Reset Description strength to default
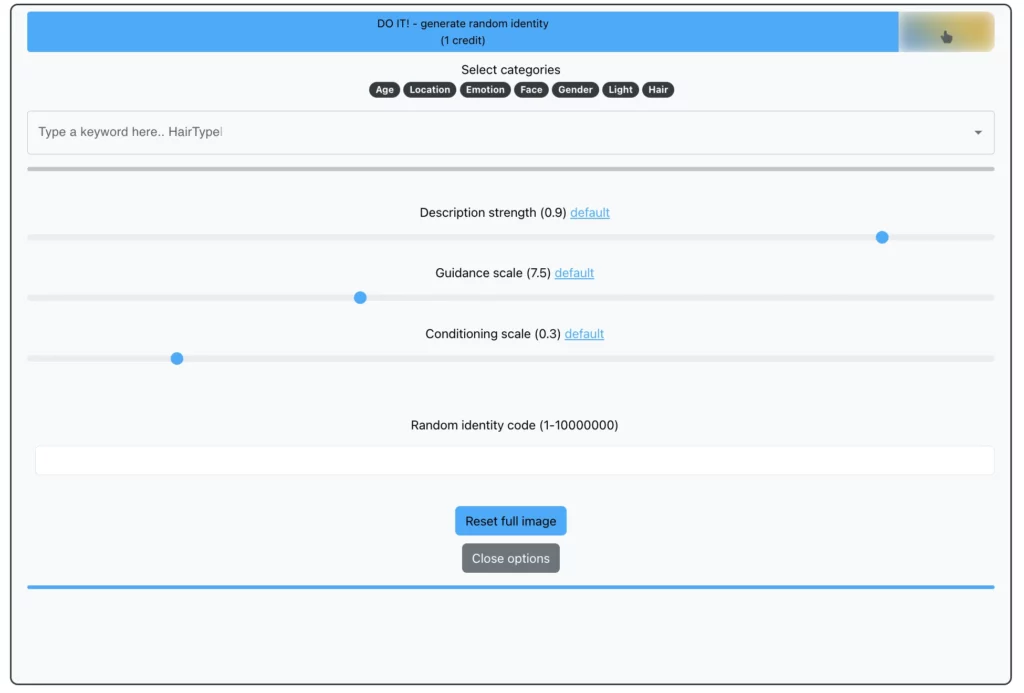1024x693 pixels. coord(589,212)
